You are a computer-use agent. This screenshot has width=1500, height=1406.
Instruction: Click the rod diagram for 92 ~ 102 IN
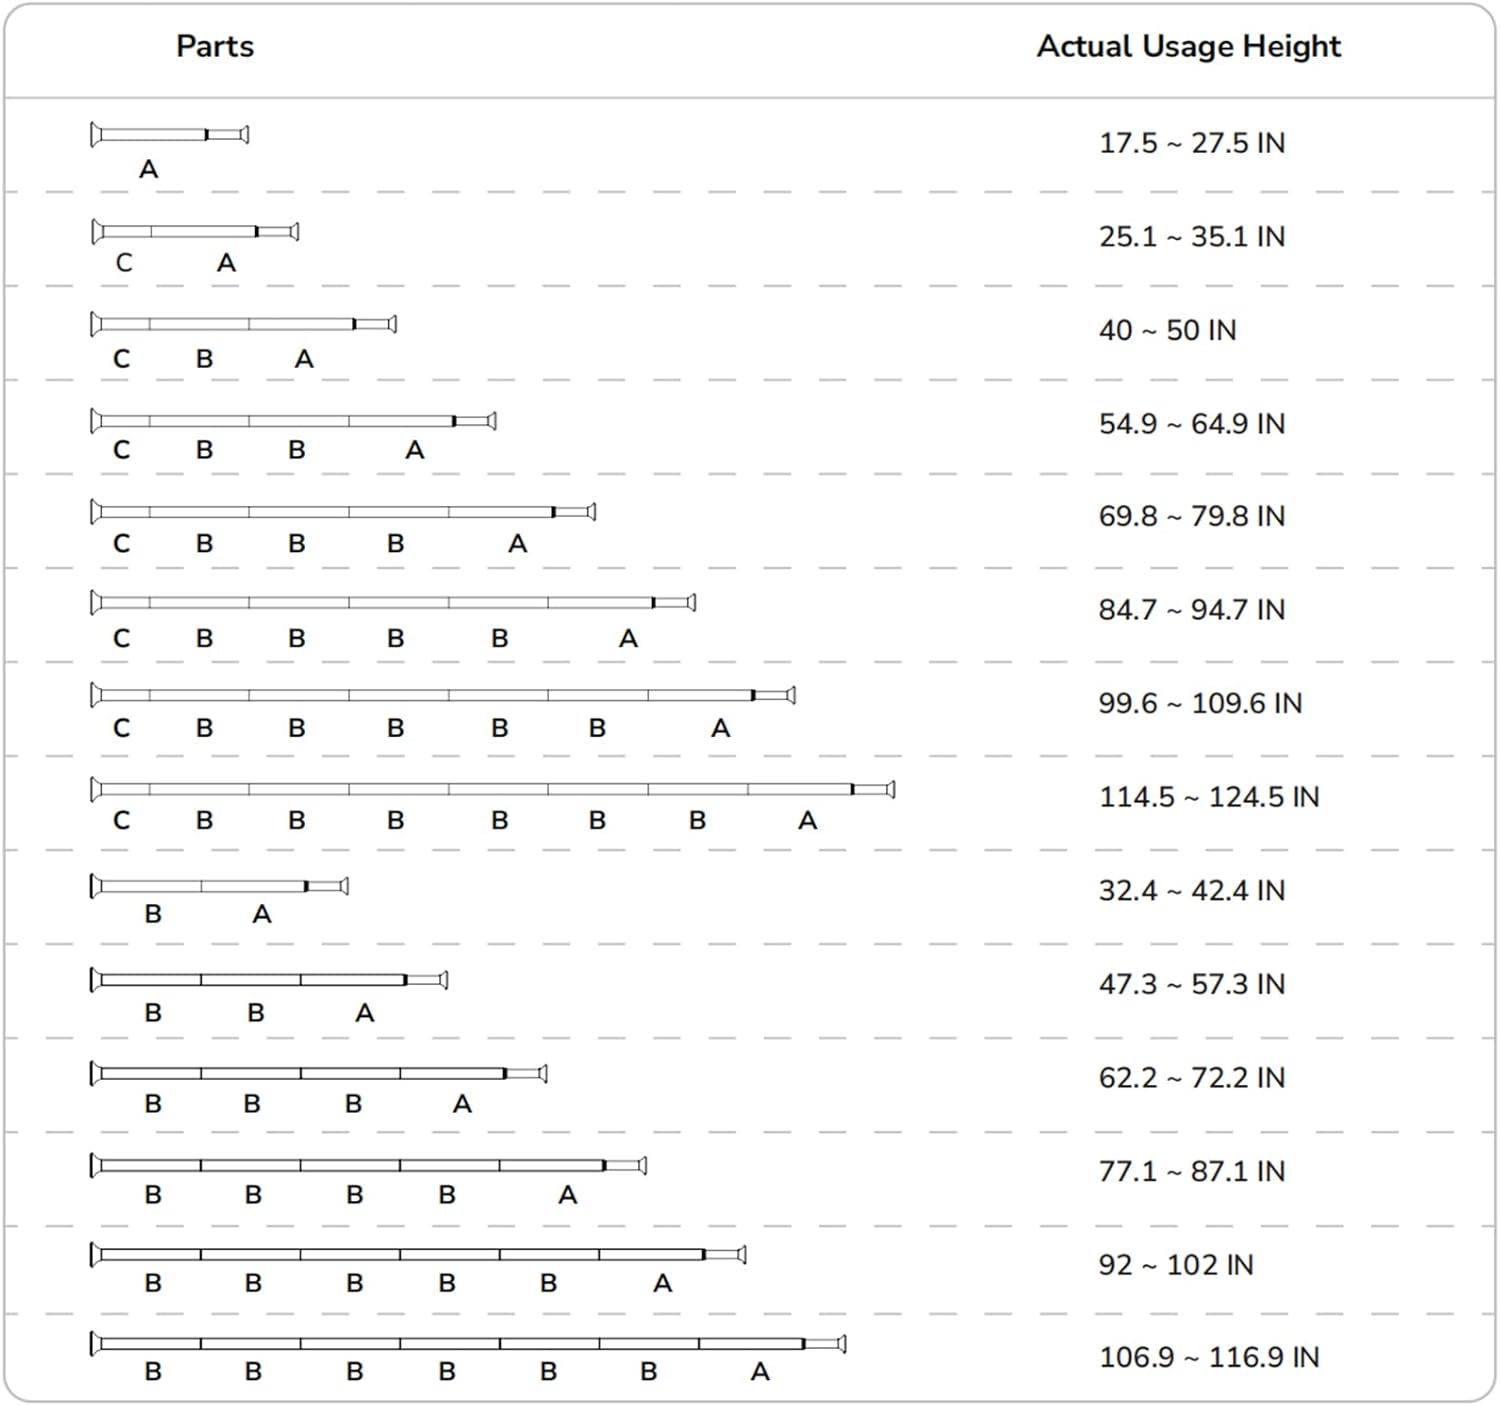click(x=418, y=1254)
